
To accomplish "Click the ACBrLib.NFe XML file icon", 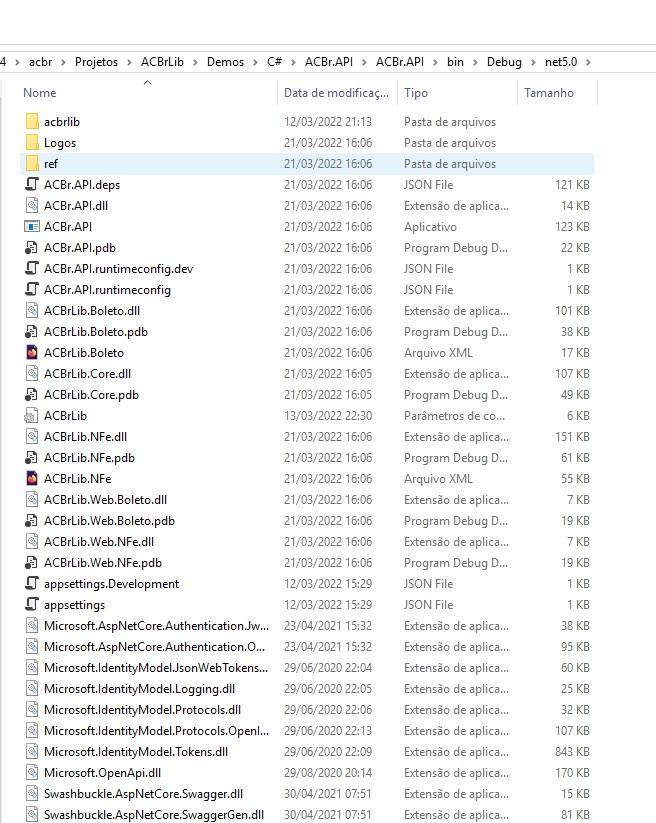I will 32,479.
